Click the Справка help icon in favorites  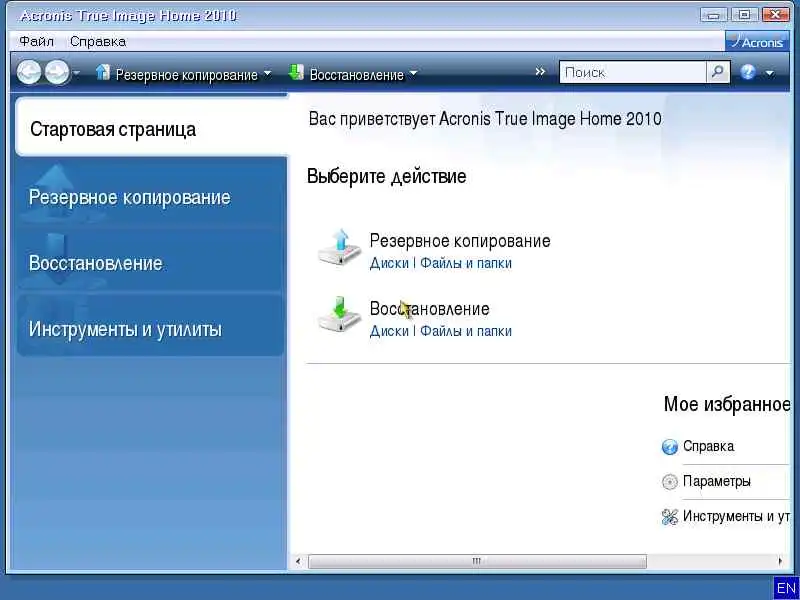coord(669,447)
